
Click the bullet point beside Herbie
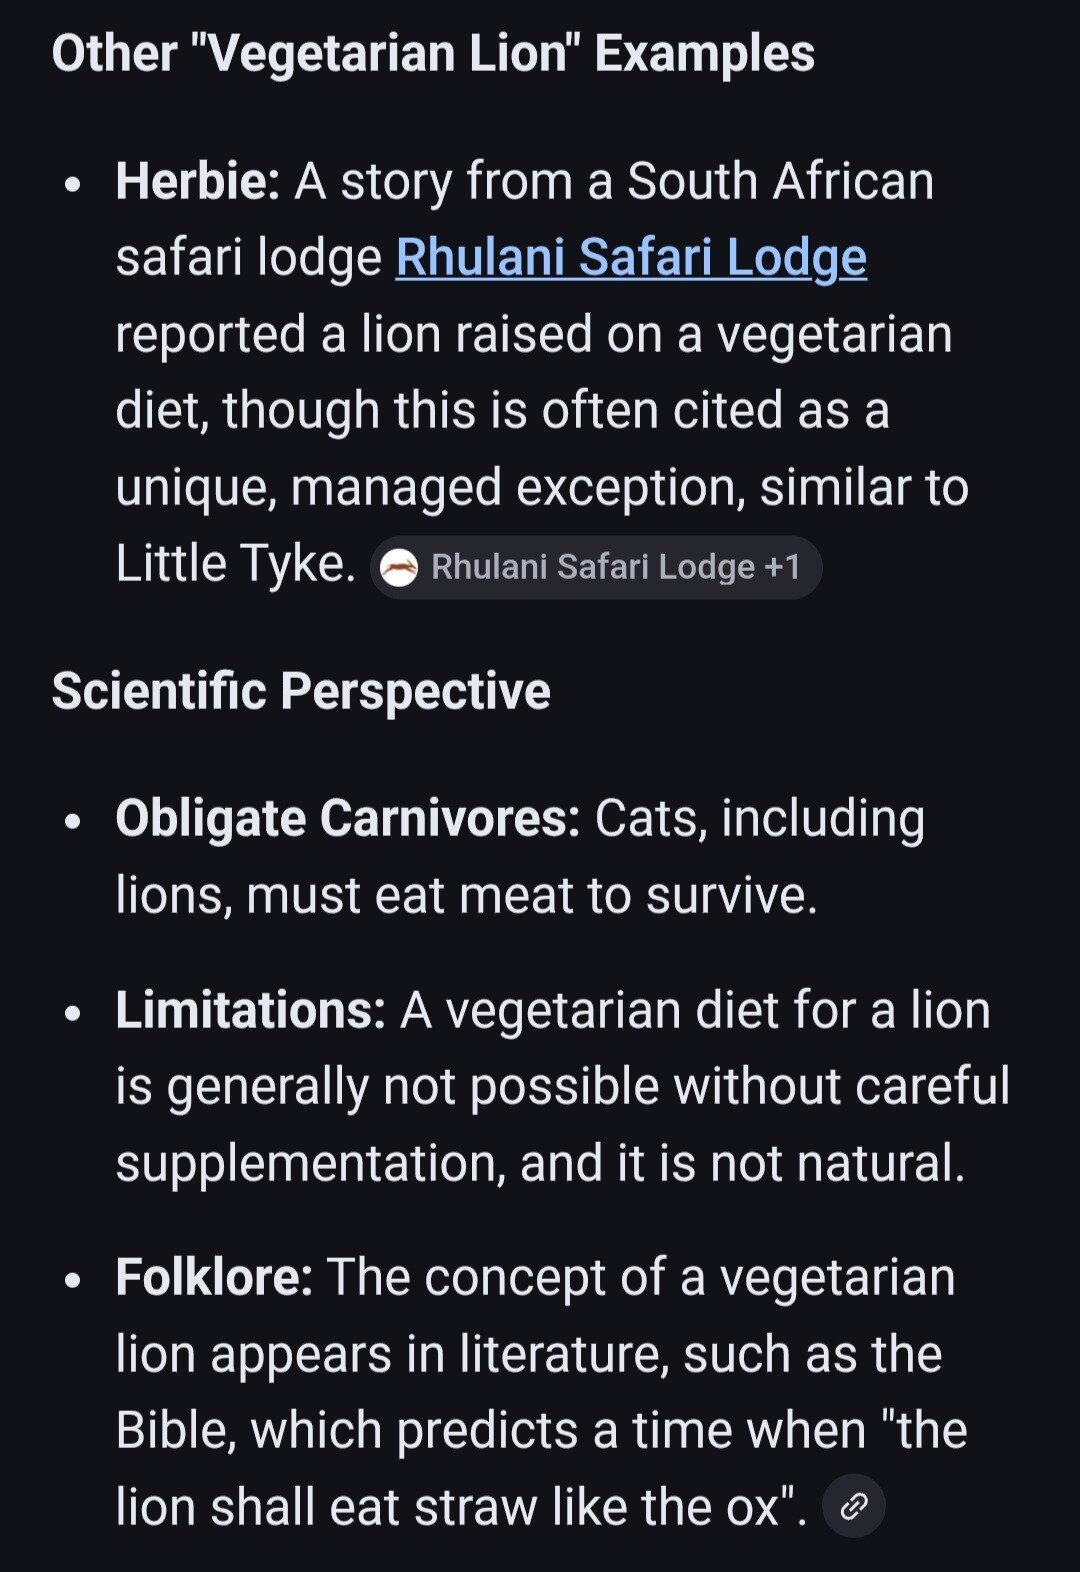[72, 185]
